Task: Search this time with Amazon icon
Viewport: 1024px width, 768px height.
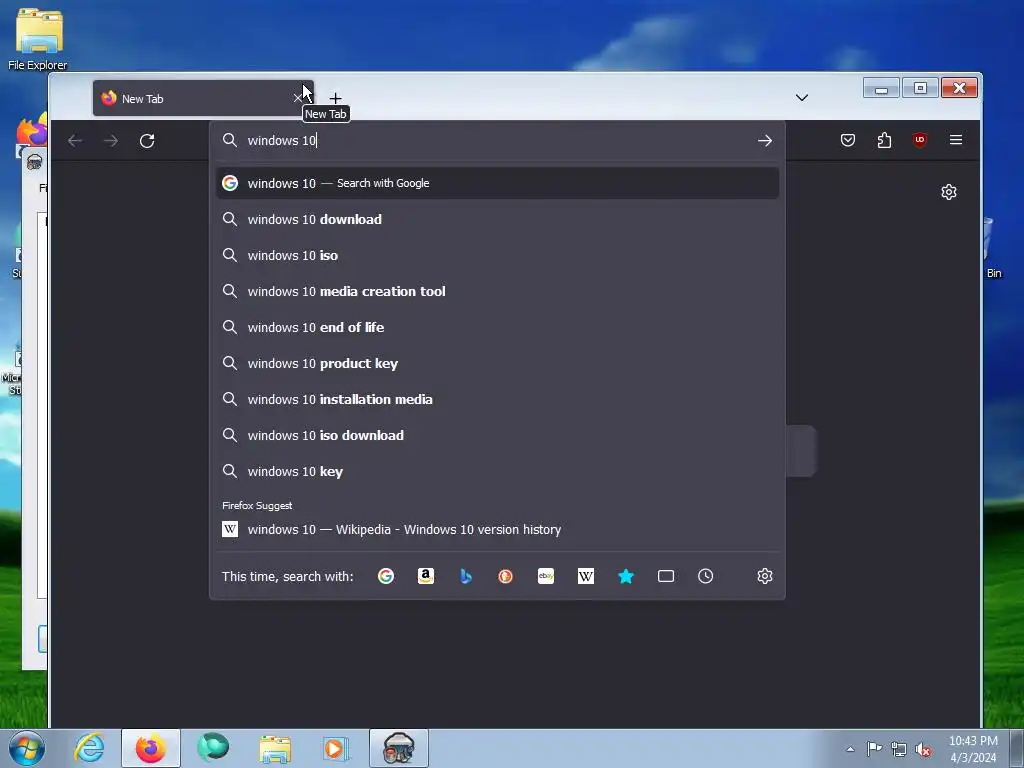Action: [x=426, y=576]
